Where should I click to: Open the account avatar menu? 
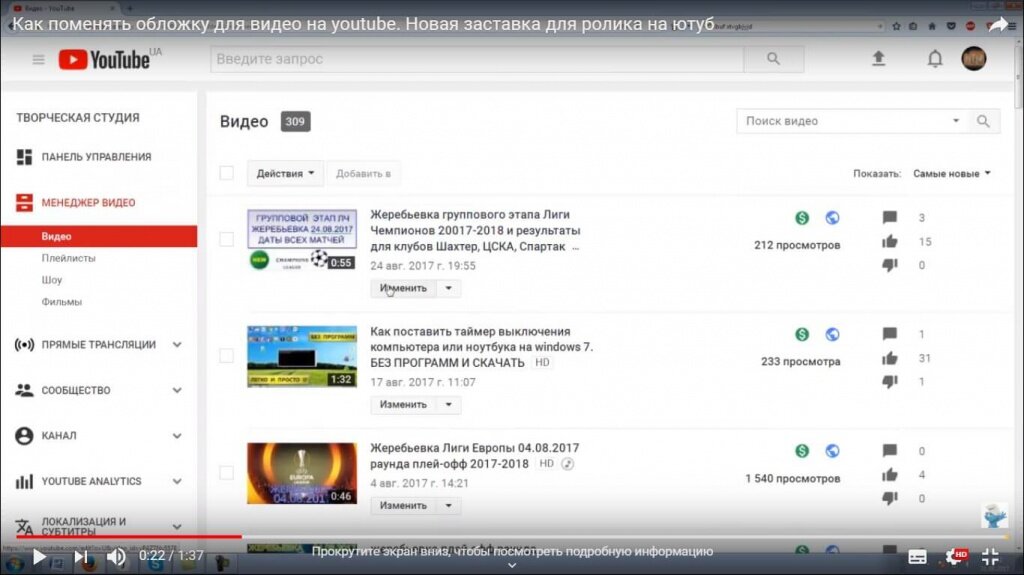tap(974, 59)
